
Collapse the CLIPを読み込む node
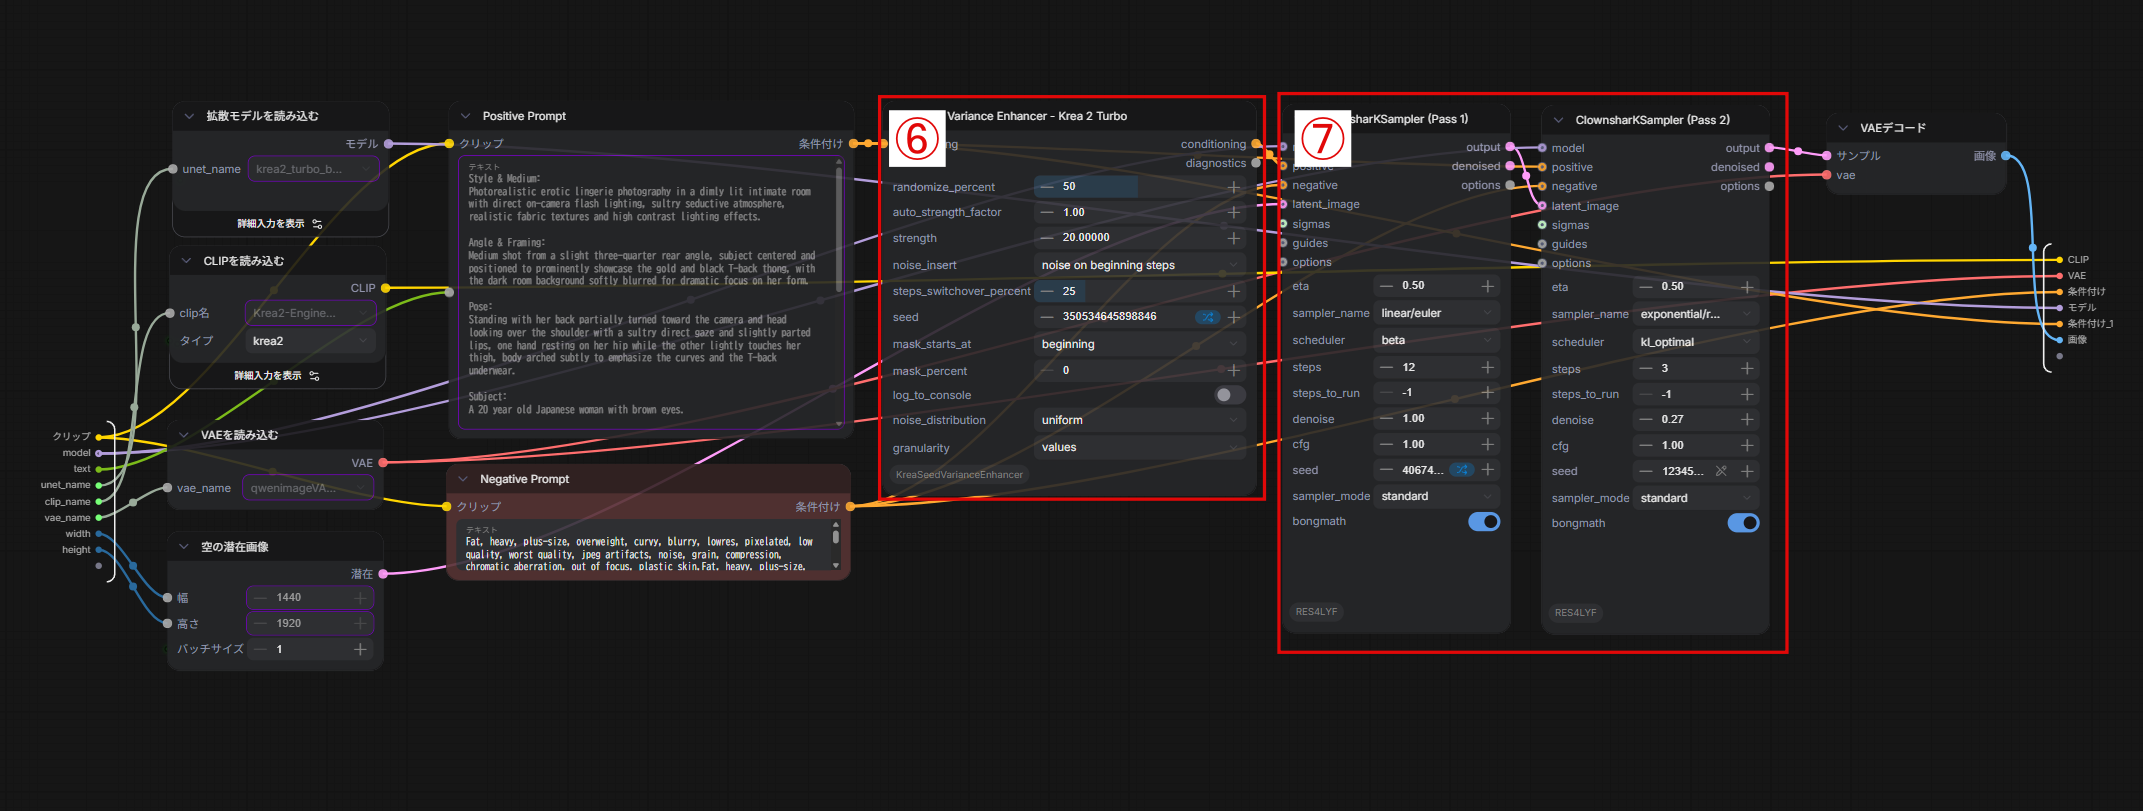click(x=186, y=261)
